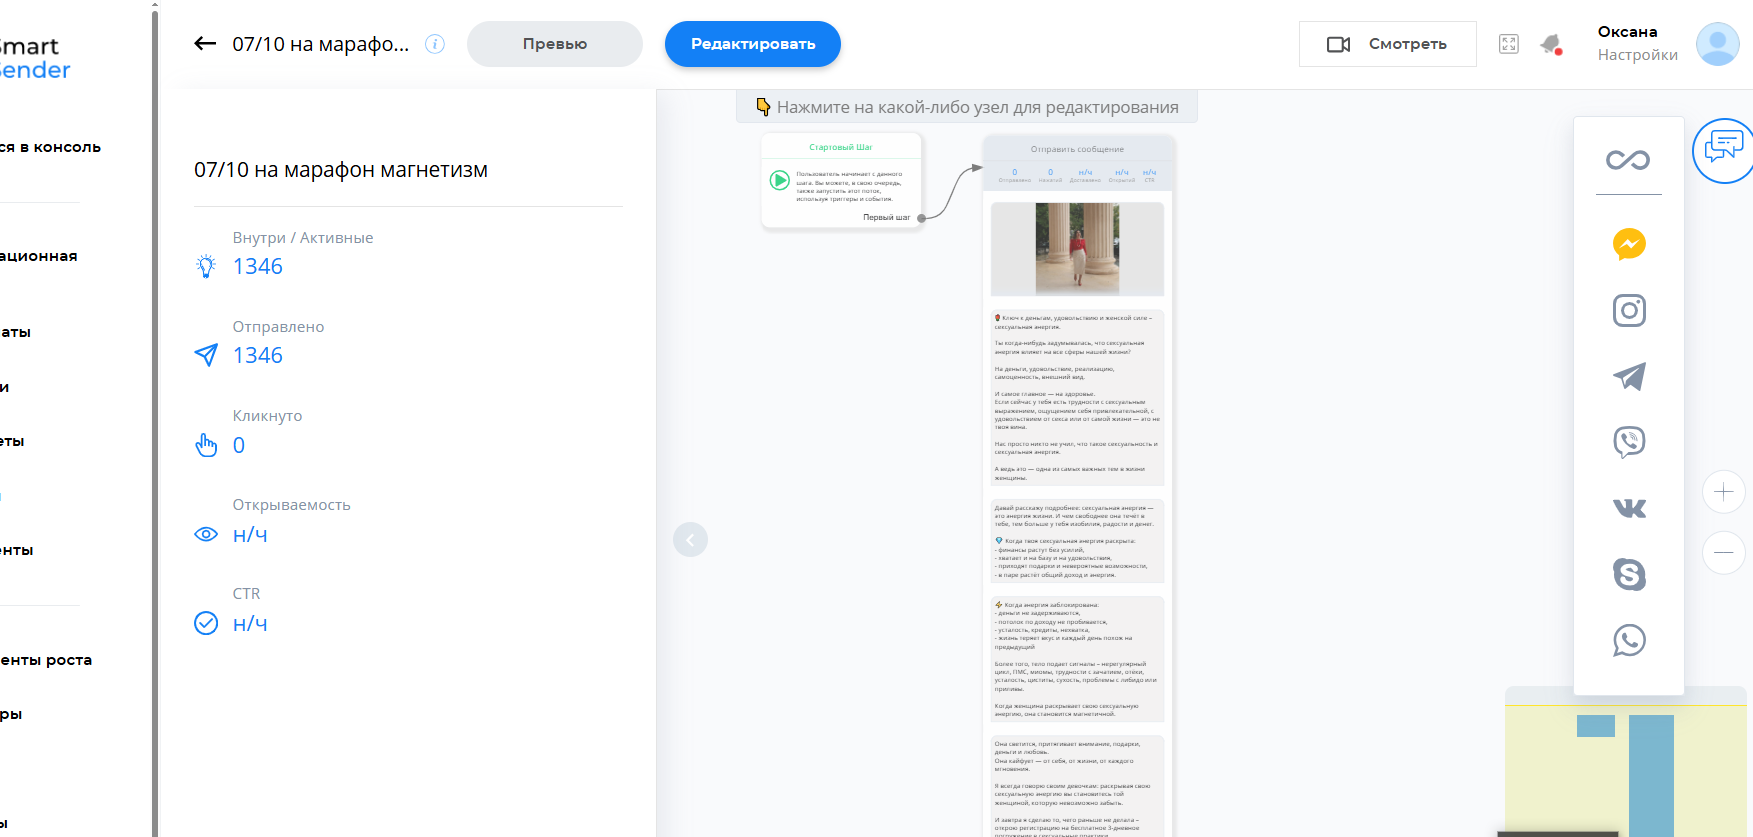Open the Smart Sender logo
The image size is (1753, 837).
click(x=35, y=58)
